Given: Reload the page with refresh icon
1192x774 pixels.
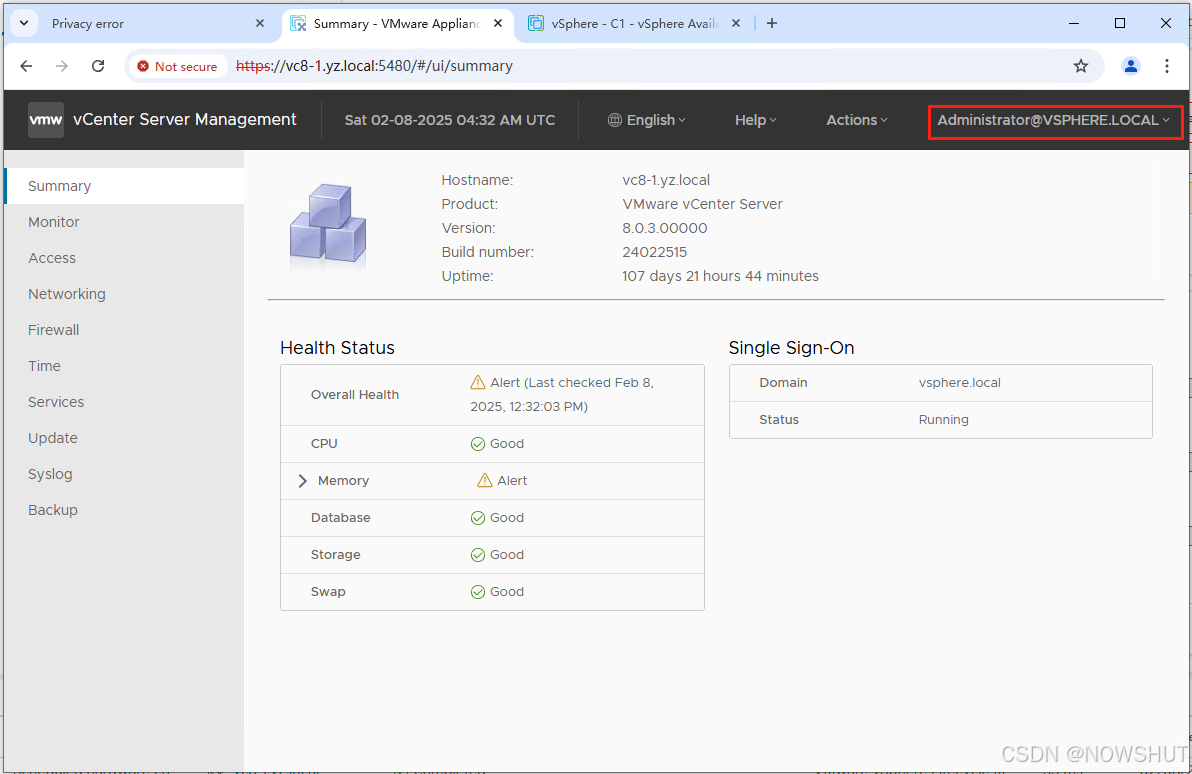Looking at the screenshot, I should (x=98, y=66).
